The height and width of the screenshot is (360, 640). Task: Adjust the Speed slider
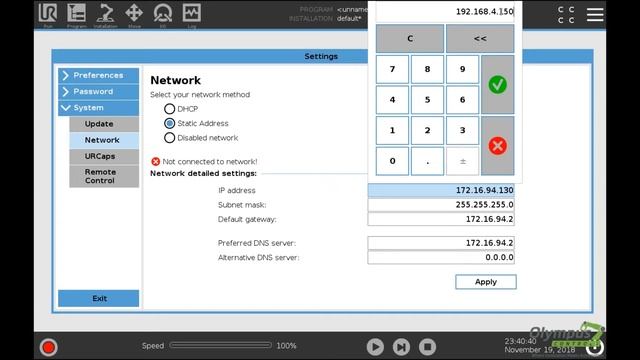point(220,345)
